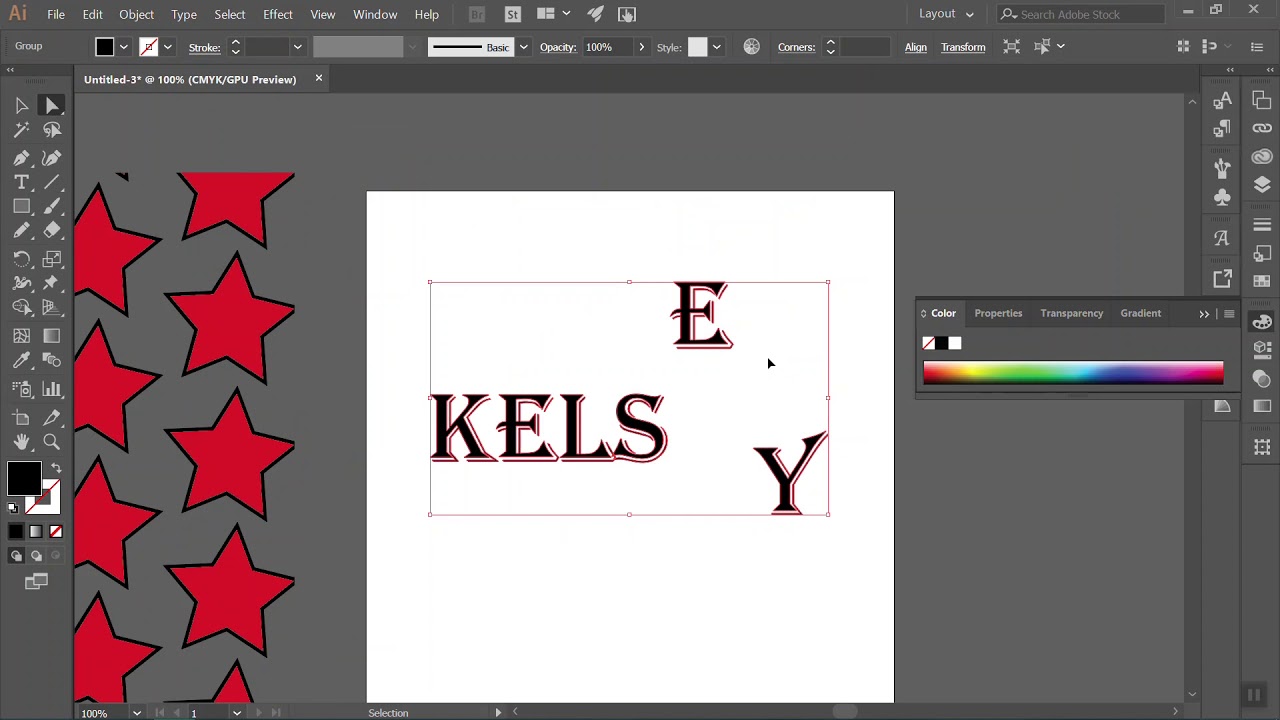Select the Shape Builder tool
The height and width of the screenshot is (720, 1280).
point(21,307)
